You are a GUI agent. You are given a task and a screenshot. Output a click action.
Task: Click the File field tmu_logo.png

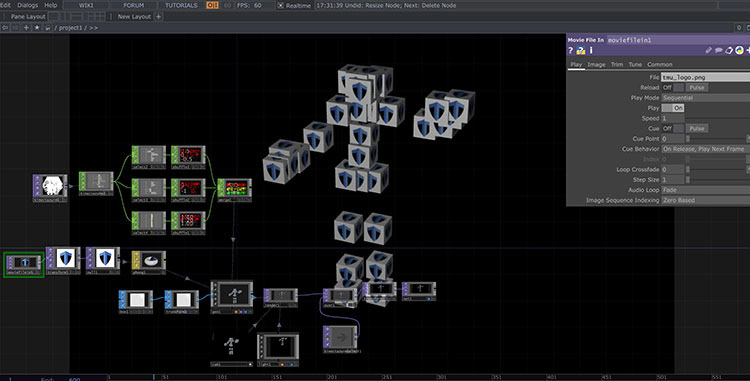click(x=706, y=77)
